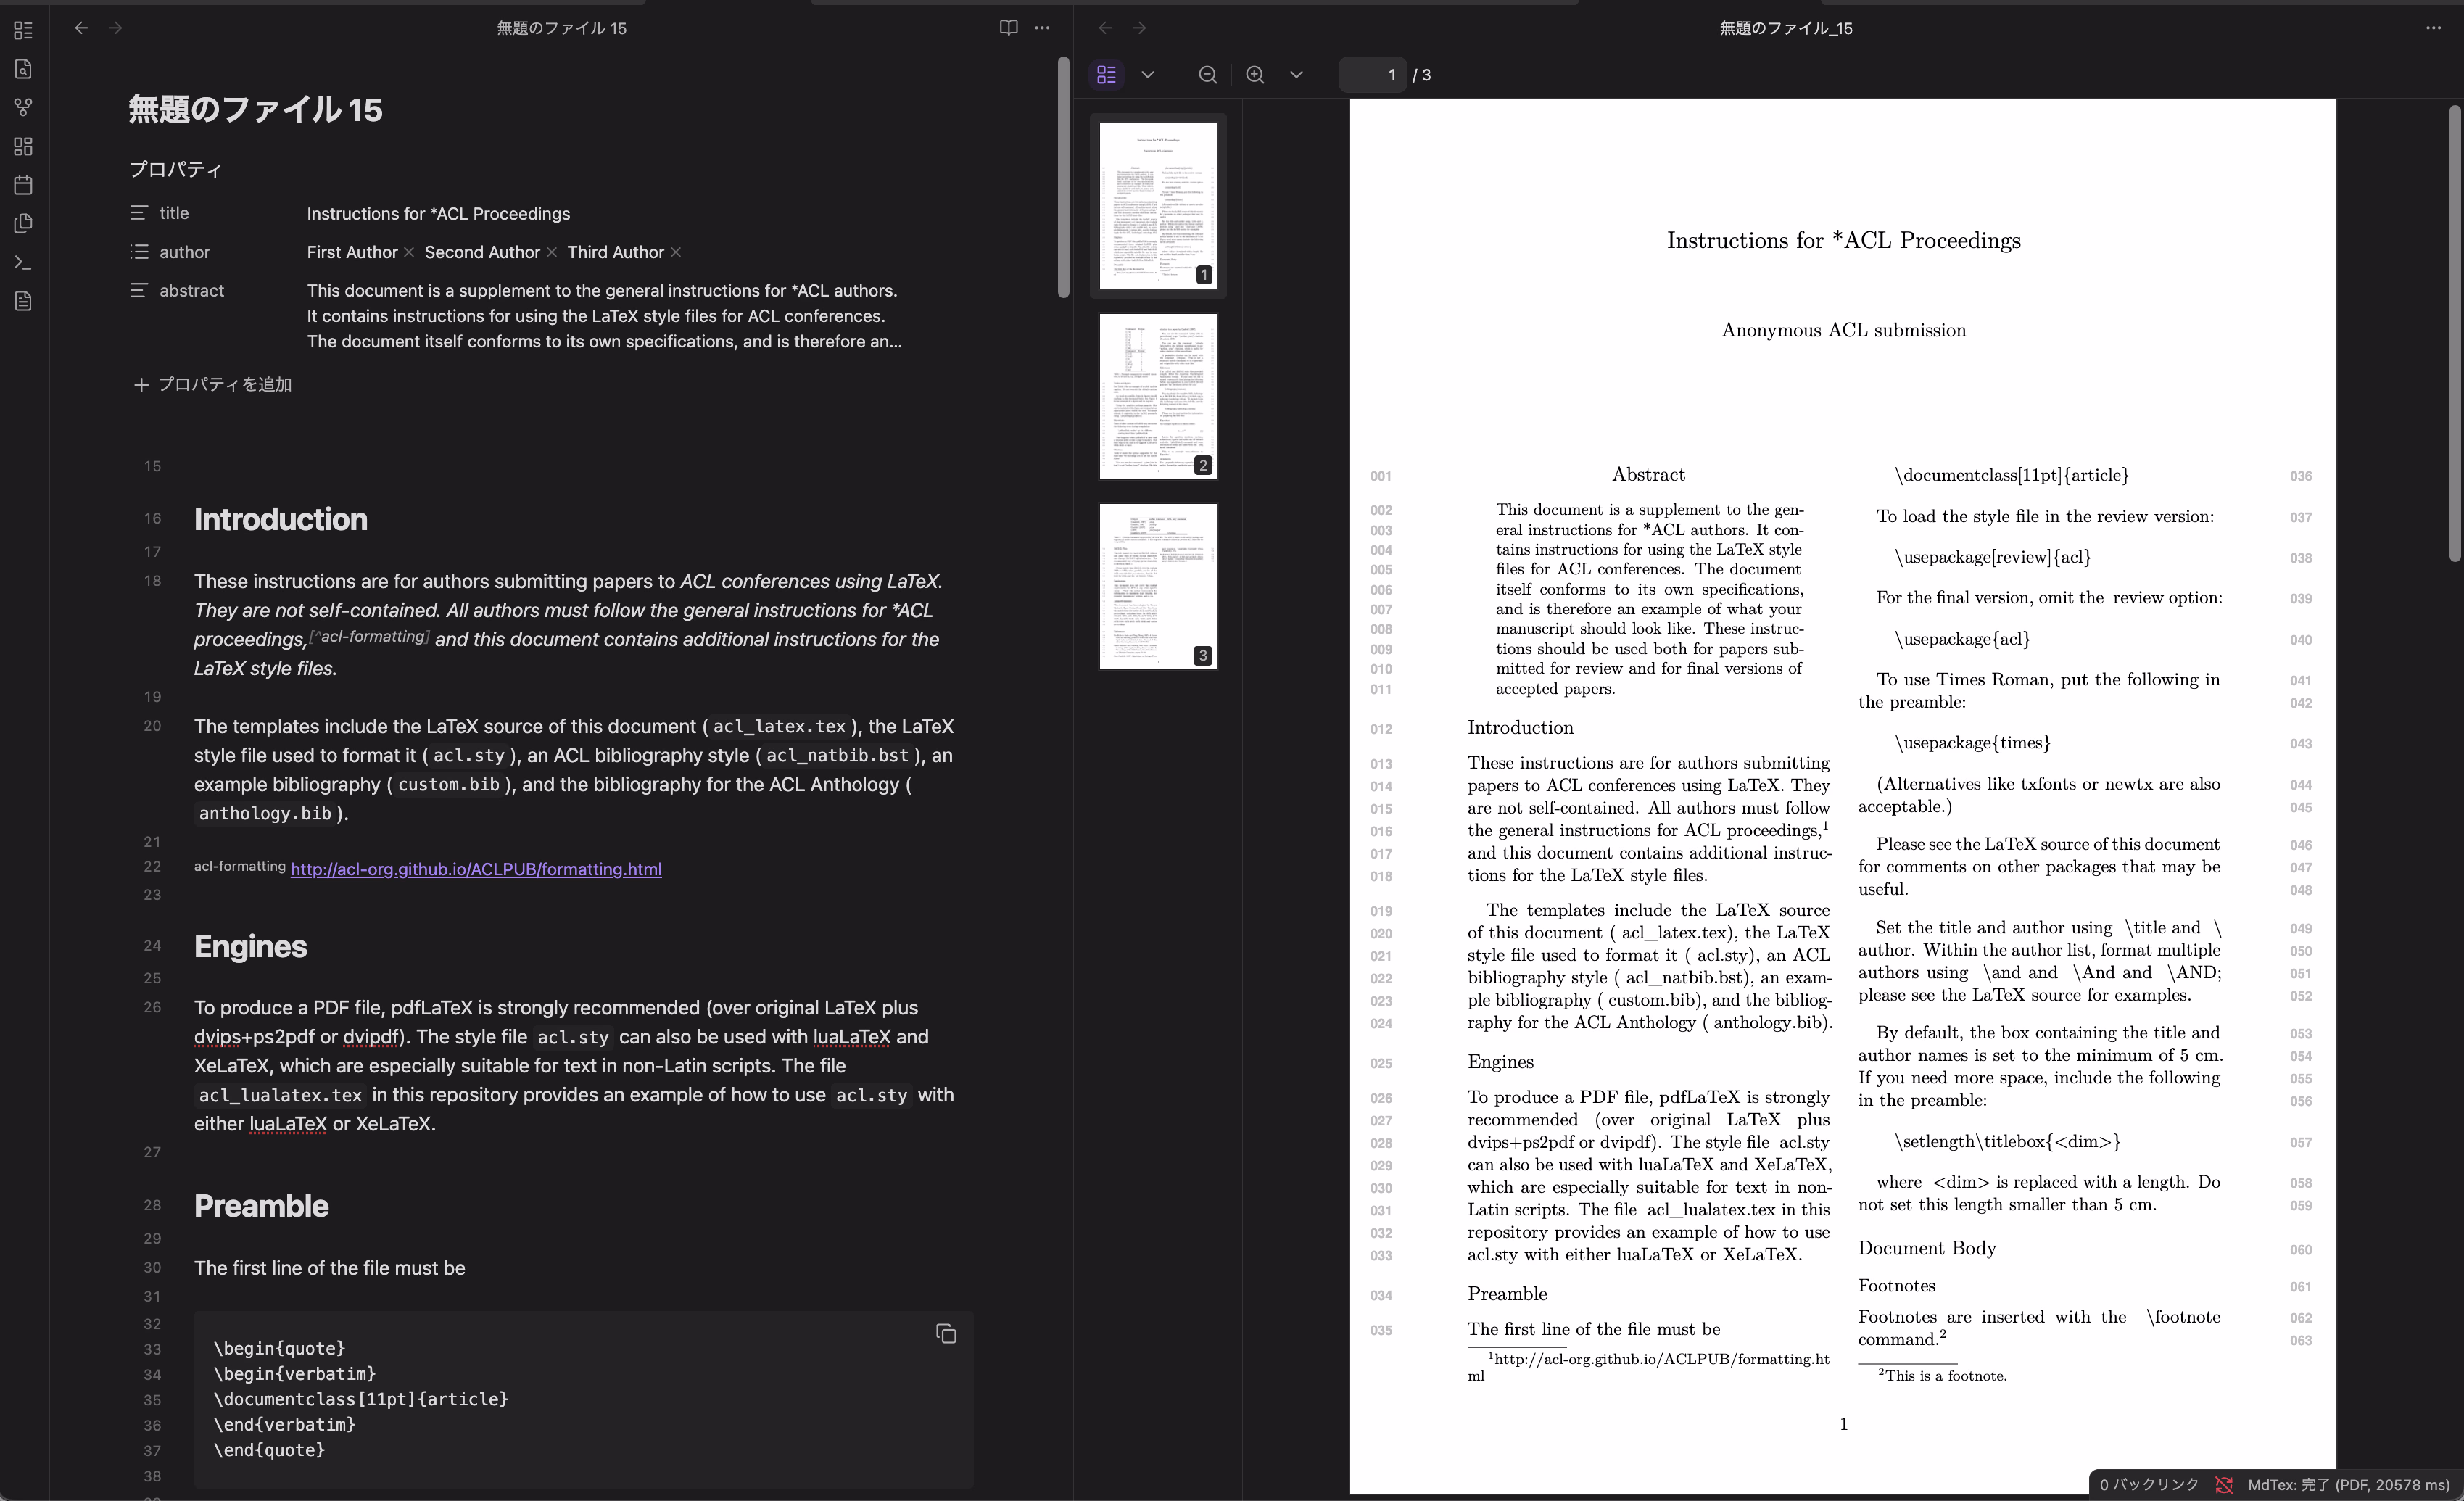The width and height of the screenshot is (2464, 1501).
Task: Jump to PDF page 3 thumbnail
Action: click(1158, 586)
